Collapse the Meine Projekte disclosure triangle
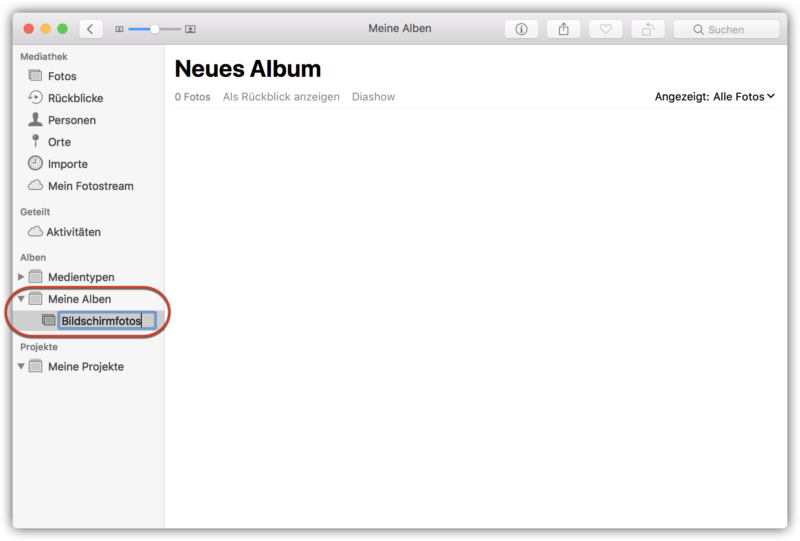800x541 pixels. coord(21,366)
